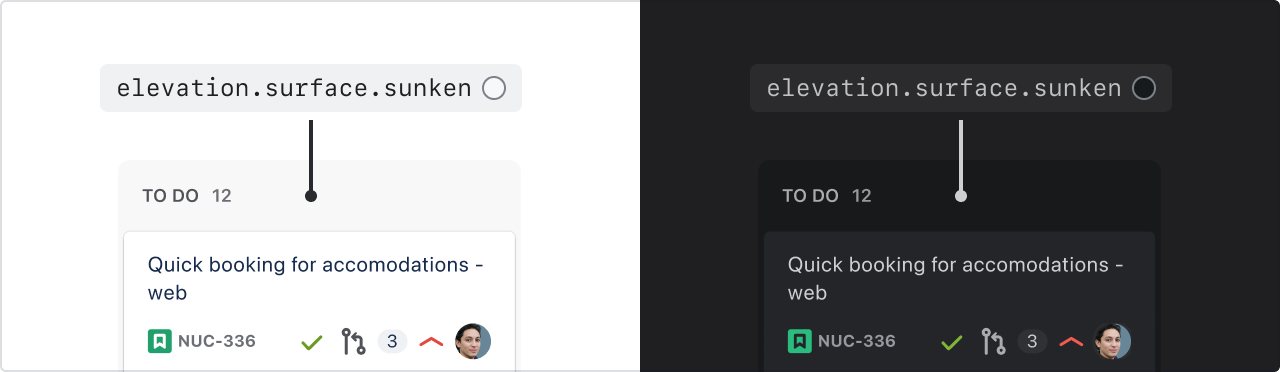This screenshot has height=372, width=1280.
Task: Click the green story bookmark icon in dark card
Action: click(800, 342)
